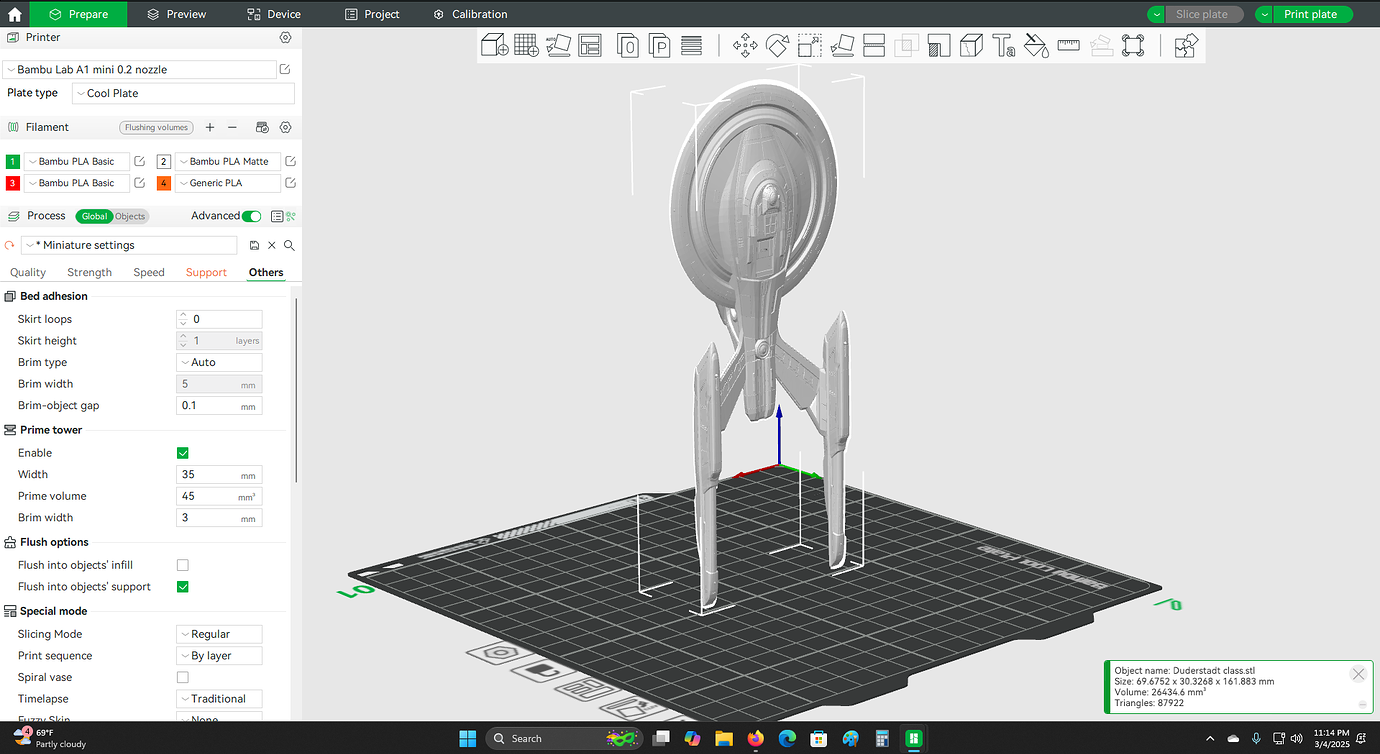Activate the Color painting bucket tool
The image size is (1380, 754).
point(1036,45)
